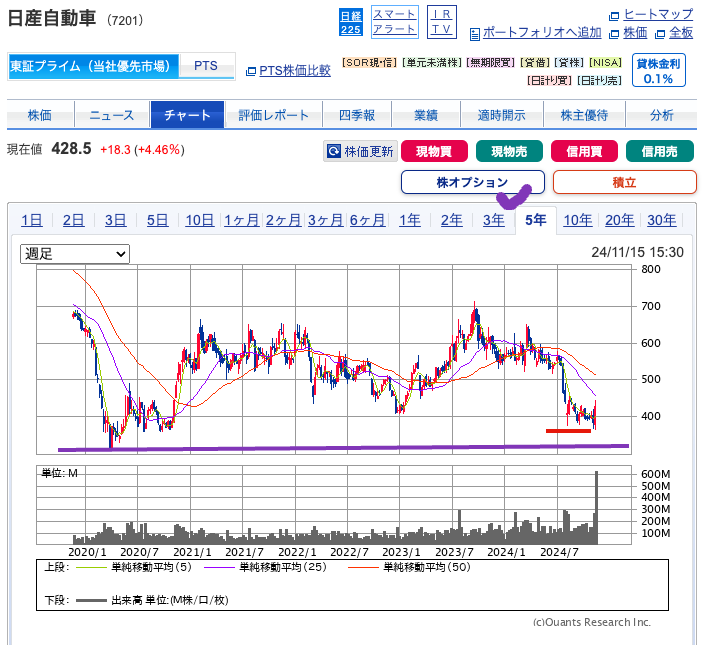Click the refresh icon in 株価更新
This screenshot has width=705, height=645.
tap(334, 151)
